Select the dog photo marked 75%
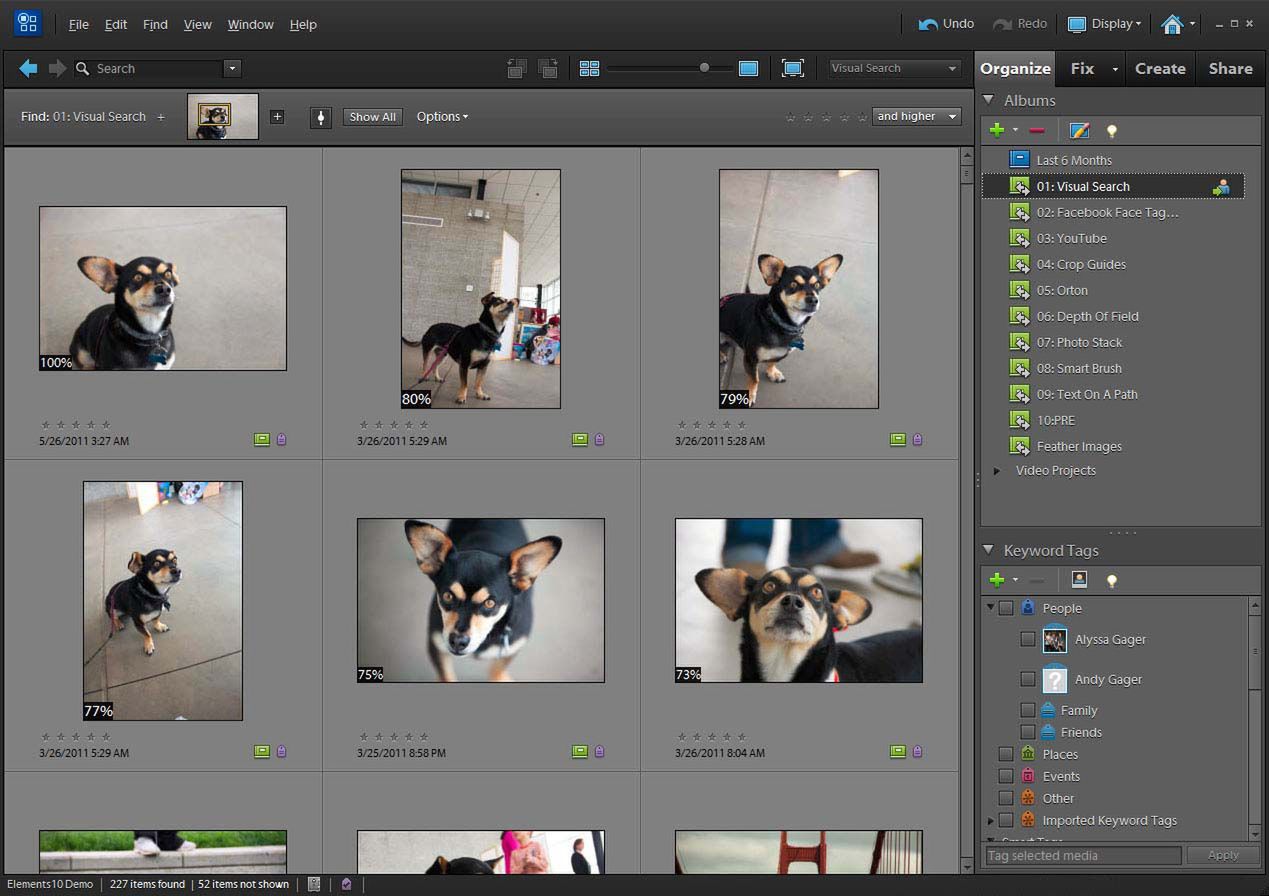This screenshot has width=1269, height=896. (x=481, y=600)
